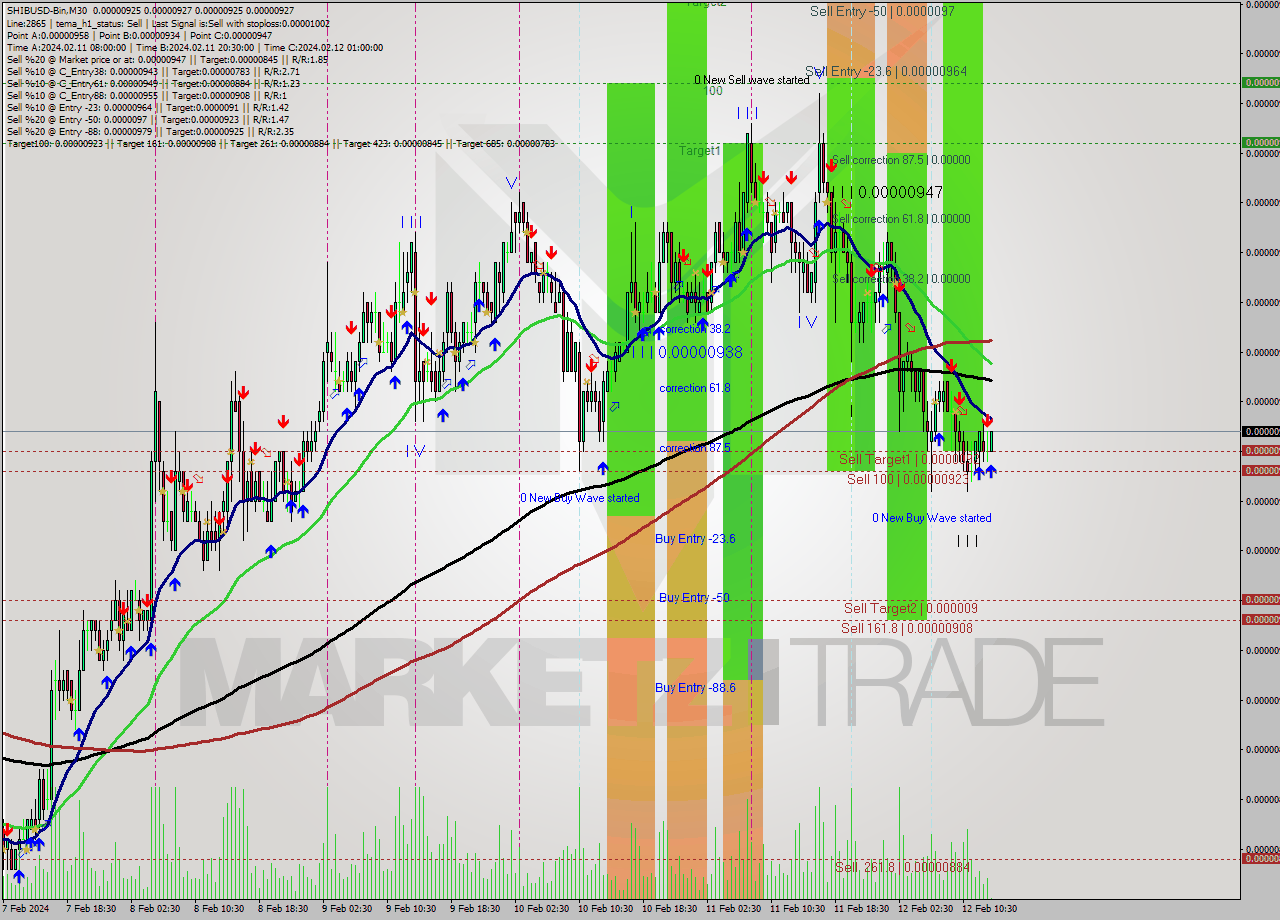
Task: Select the '10 Feb 10:30' time axis label
Action: [606, 909]
